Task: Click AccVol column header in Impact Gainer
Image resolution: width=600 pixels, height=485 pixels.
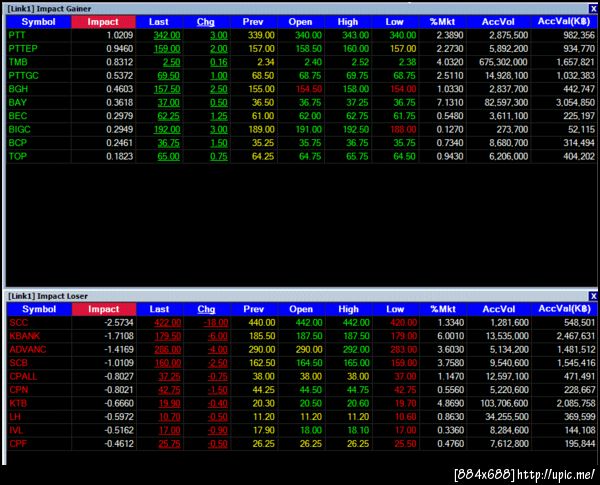Action: click(x=498, y=22)
